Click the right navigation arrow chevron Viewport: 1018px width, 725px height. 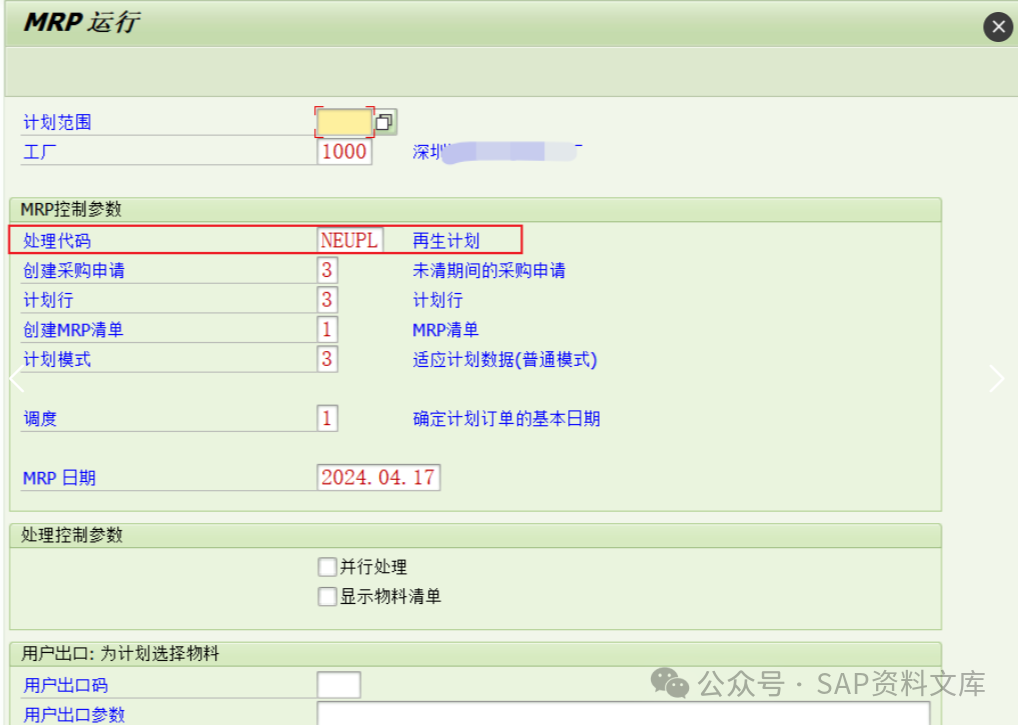coord(996,378)
